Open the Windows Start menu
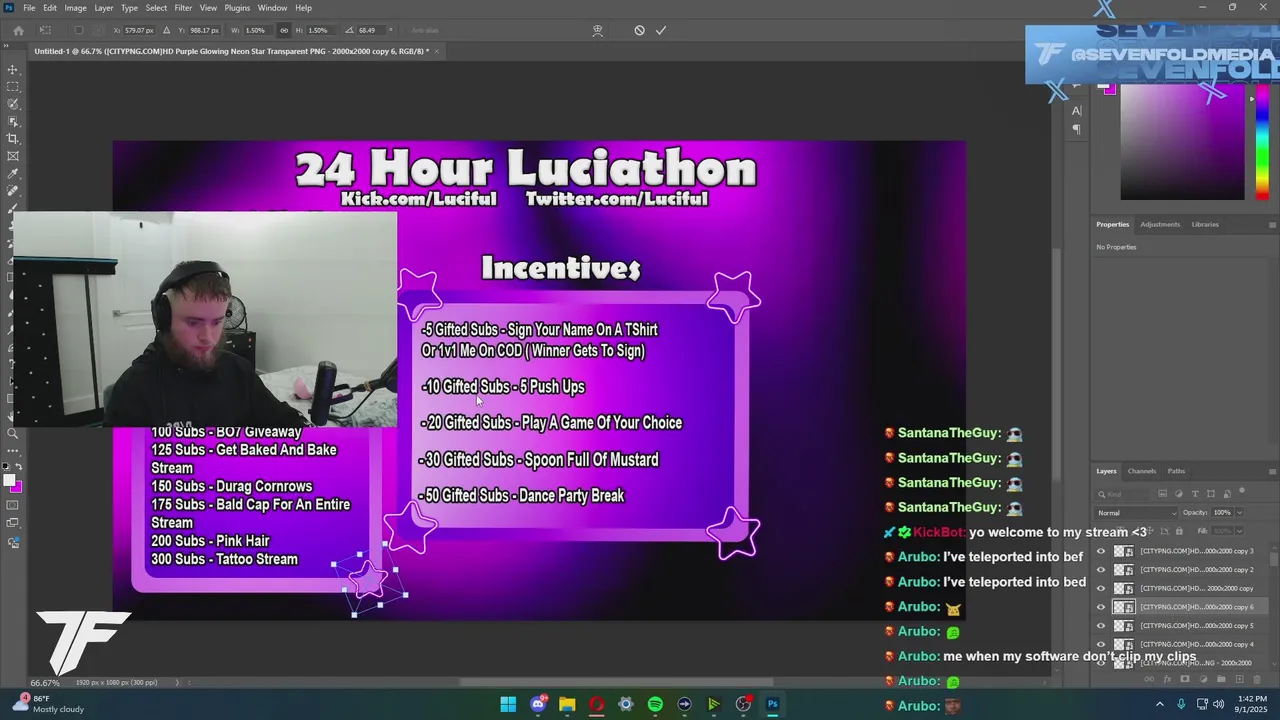This screenshot has width=1280, height=720. tap(508, 704)
